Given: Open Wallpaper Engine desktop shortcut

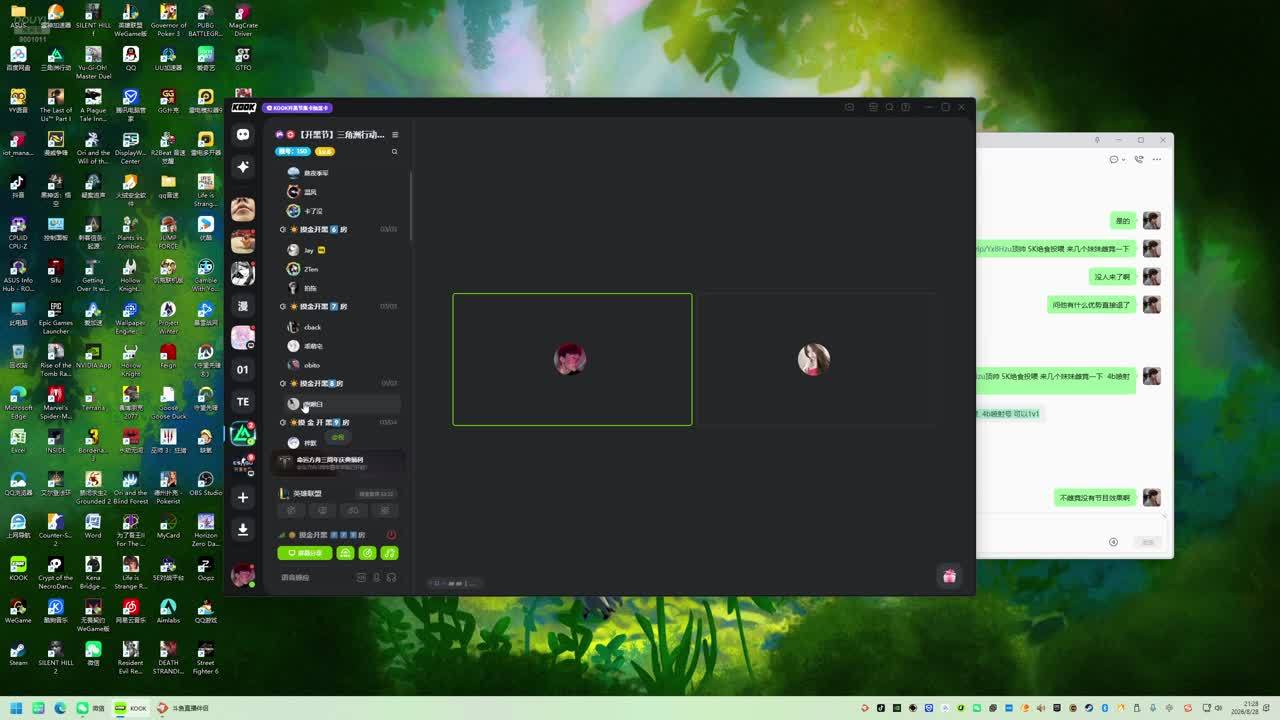Looking at the screenshot, I should pos(130,318).
